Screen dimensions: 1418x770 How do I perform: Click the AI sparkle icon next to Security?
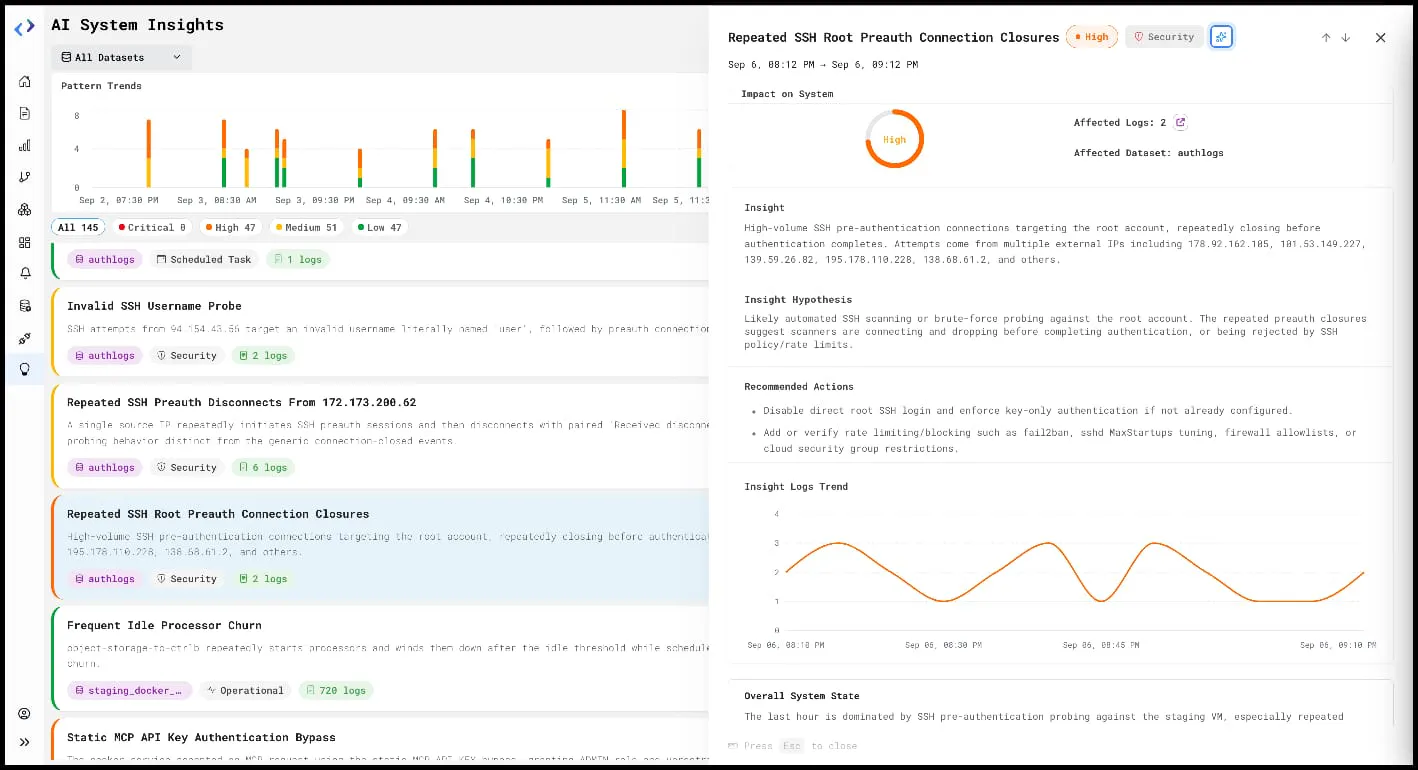tap(1221, 37)
